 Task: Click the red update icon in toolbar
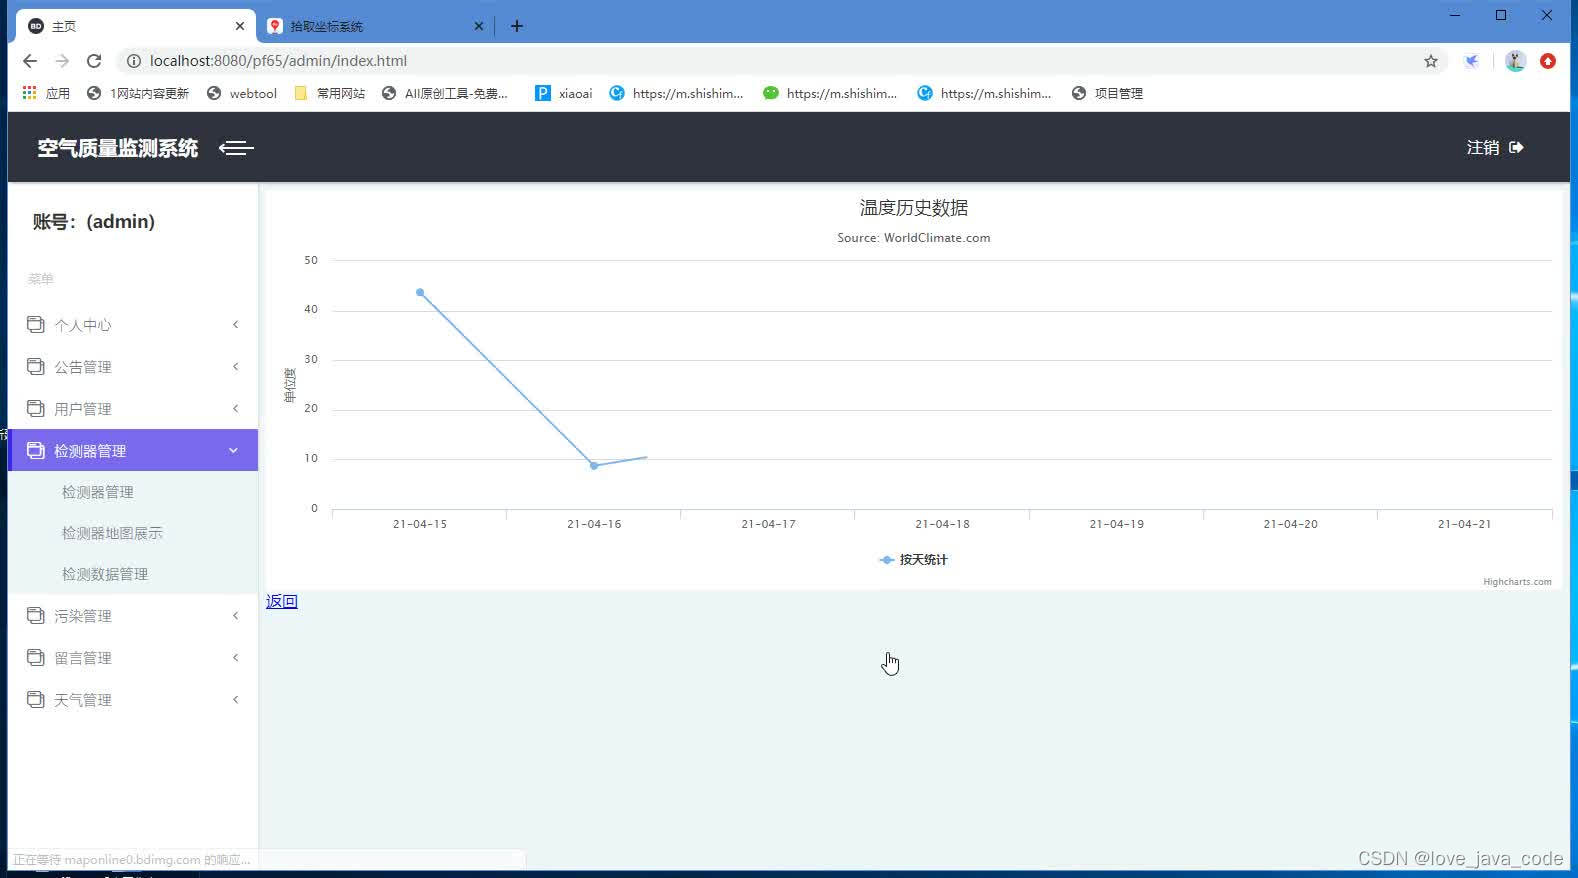[1548, 61]
